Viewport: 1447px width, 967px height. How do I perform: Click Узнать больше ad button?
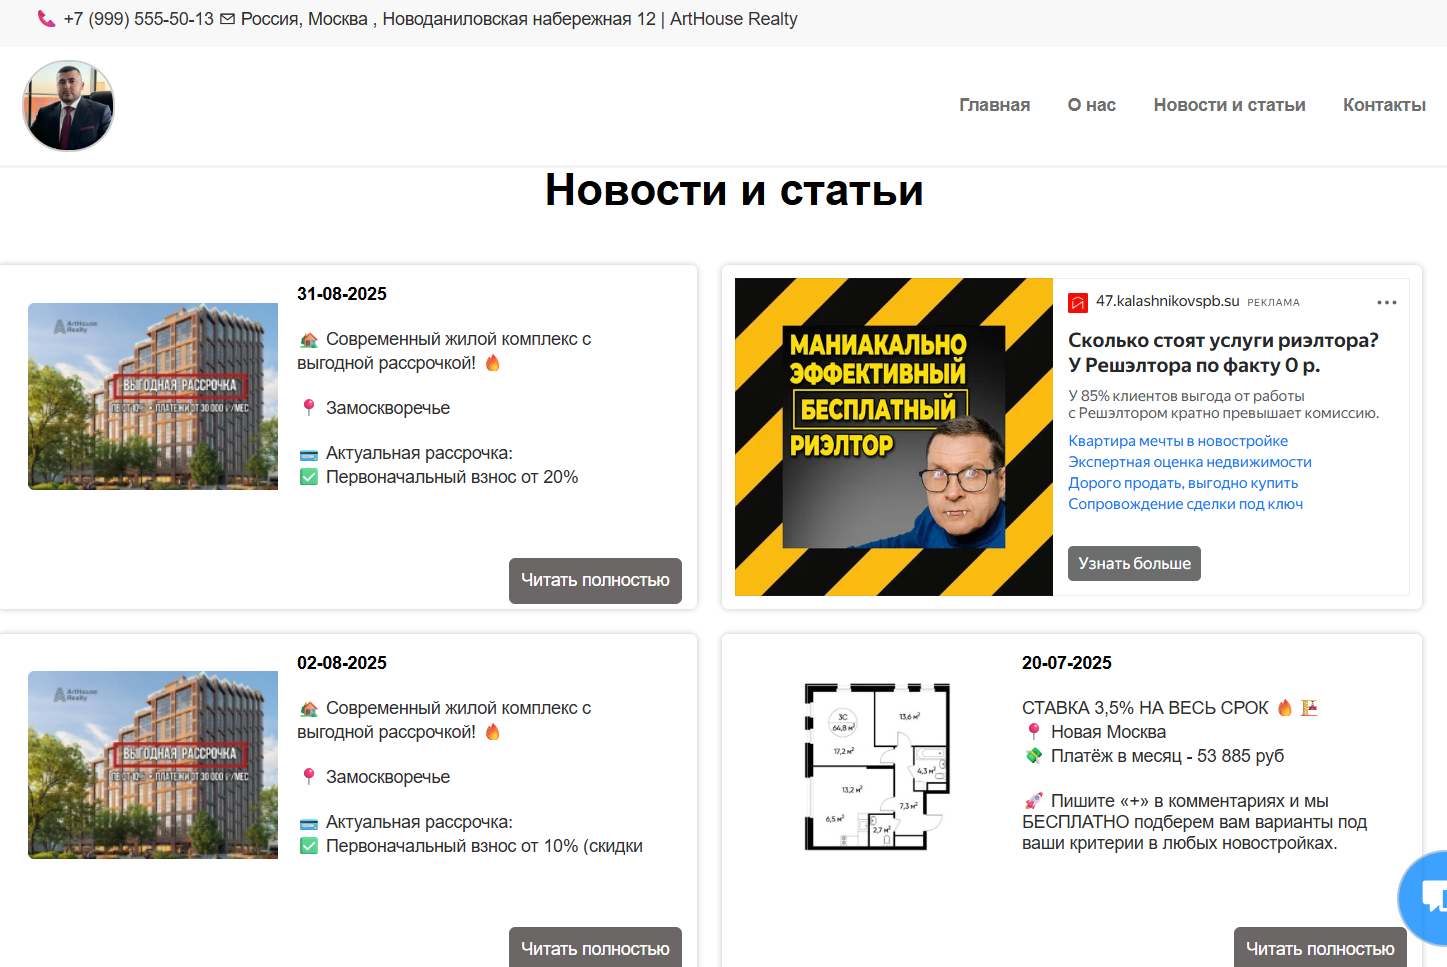pos(1134,564)
